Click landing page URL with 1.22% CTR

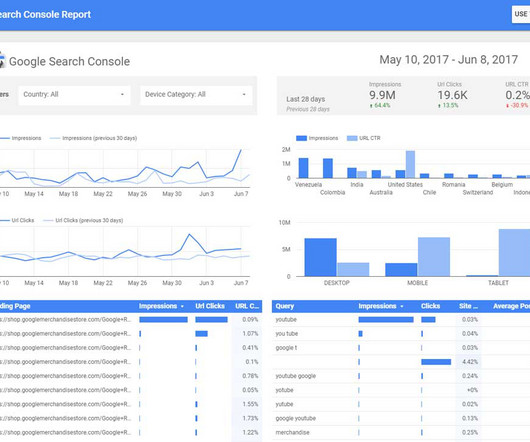[66, 433]
